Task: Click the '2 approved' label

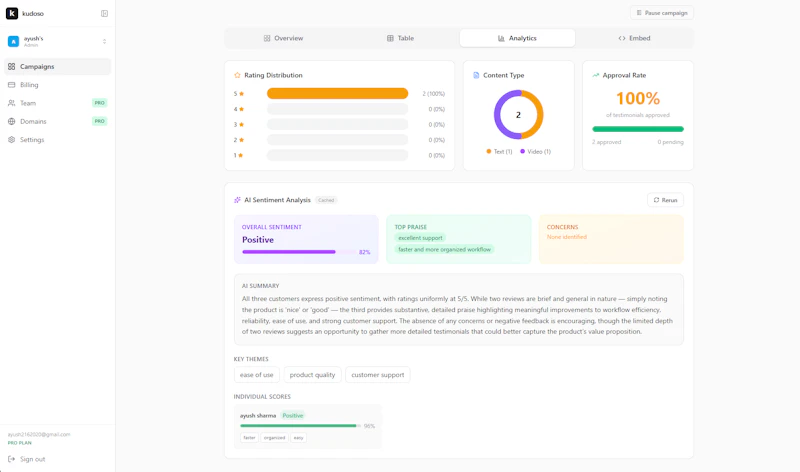Action: coord(607,142)
